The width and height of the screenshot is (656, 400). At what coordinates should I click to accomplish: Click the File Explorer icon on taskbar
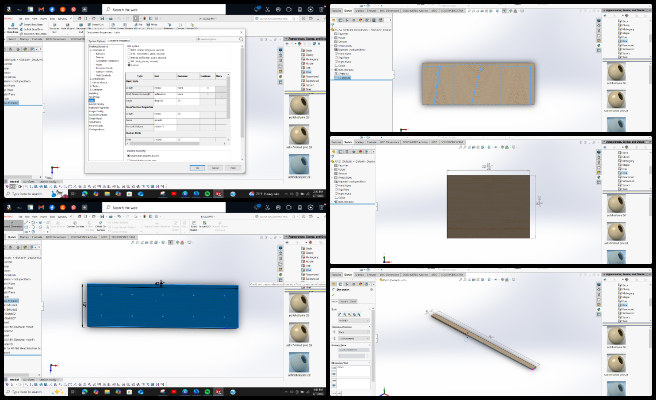coord(107,194)
